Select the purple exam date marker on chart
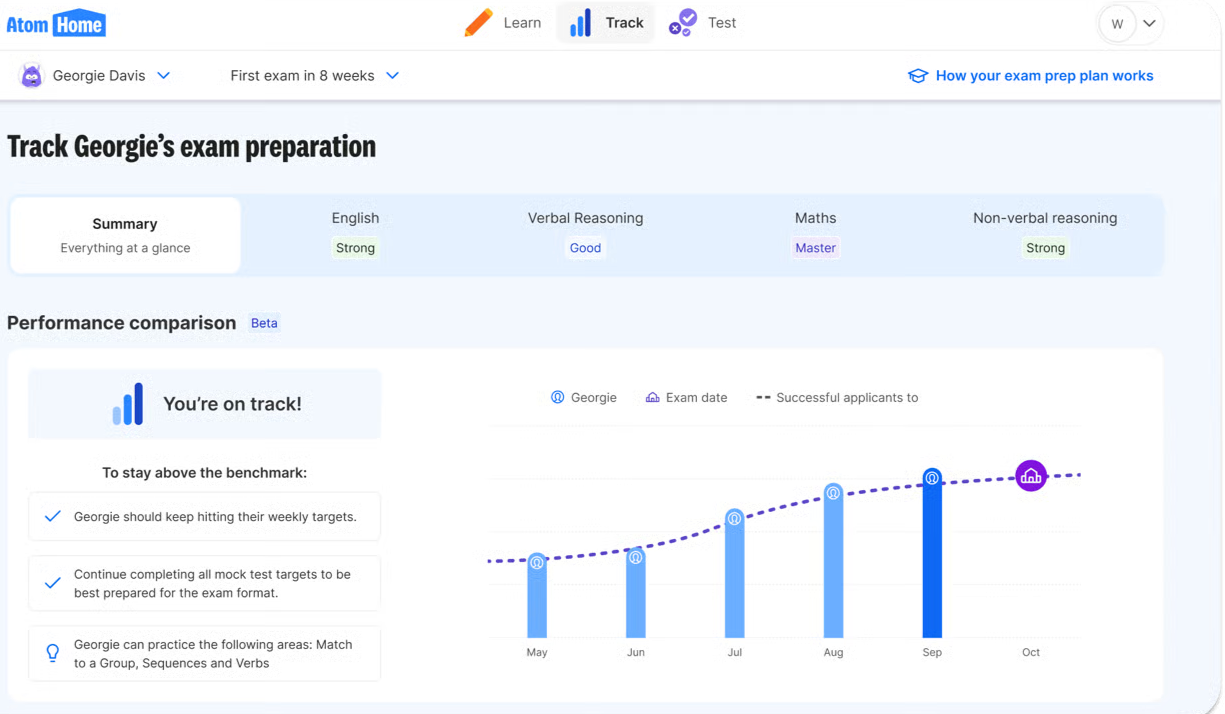This screenshot has height=714, width=1225. click(1031, 476)
